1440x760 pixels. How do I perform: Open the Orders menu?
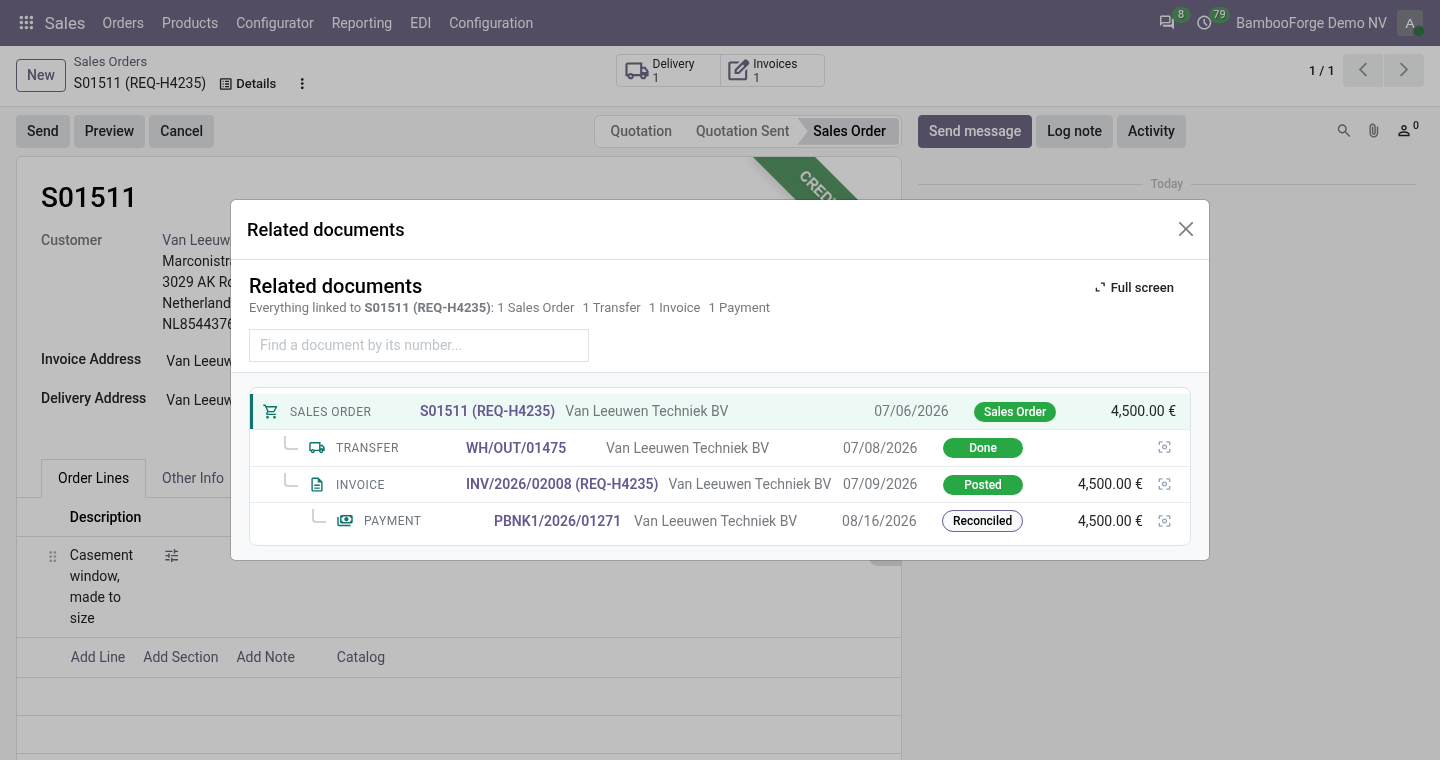coord(123,23)
